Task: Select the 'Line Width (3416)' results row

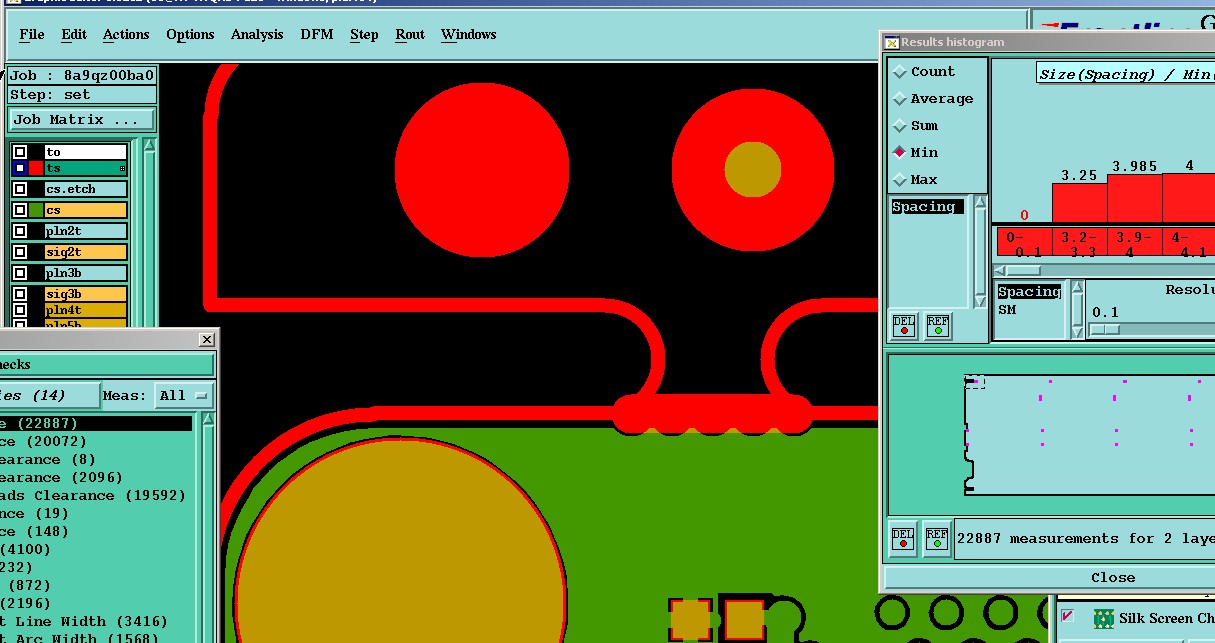Action: [95, 622]
